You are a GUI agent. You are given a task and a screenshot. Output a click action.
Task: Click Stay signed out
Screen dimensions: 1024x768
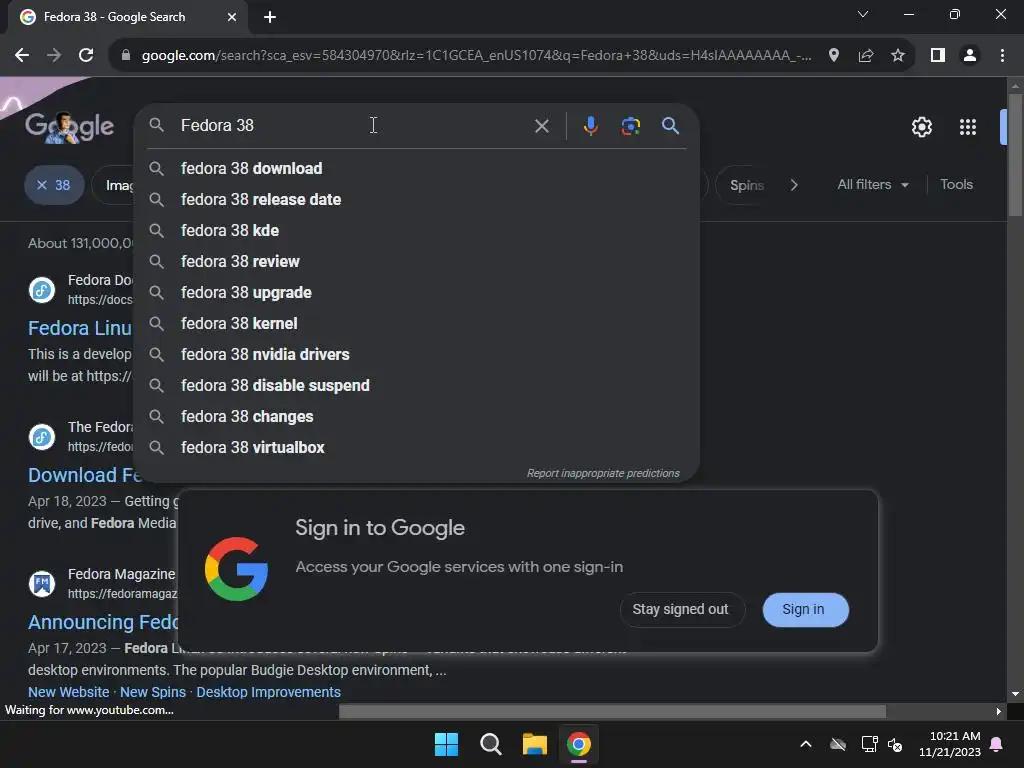click(x=680, y=609)
